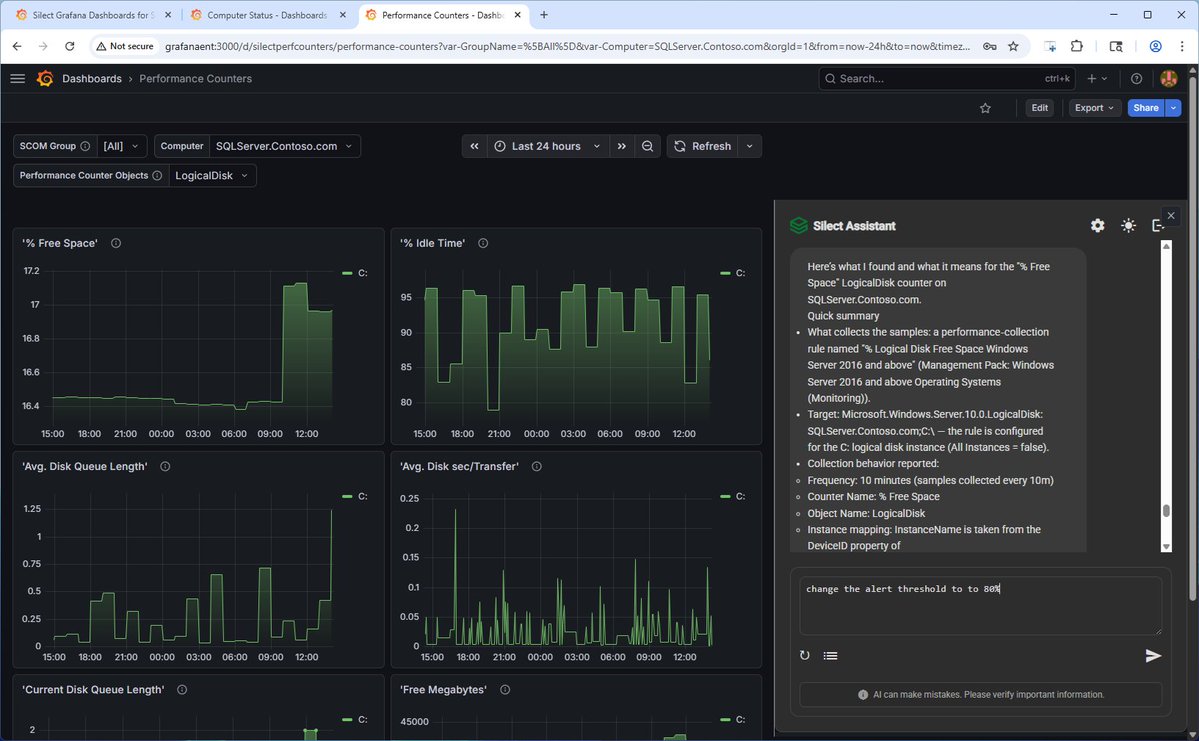Click the Edit dashboard button
Viewport: 1199px width, 741px height.
pos(1039,107)
